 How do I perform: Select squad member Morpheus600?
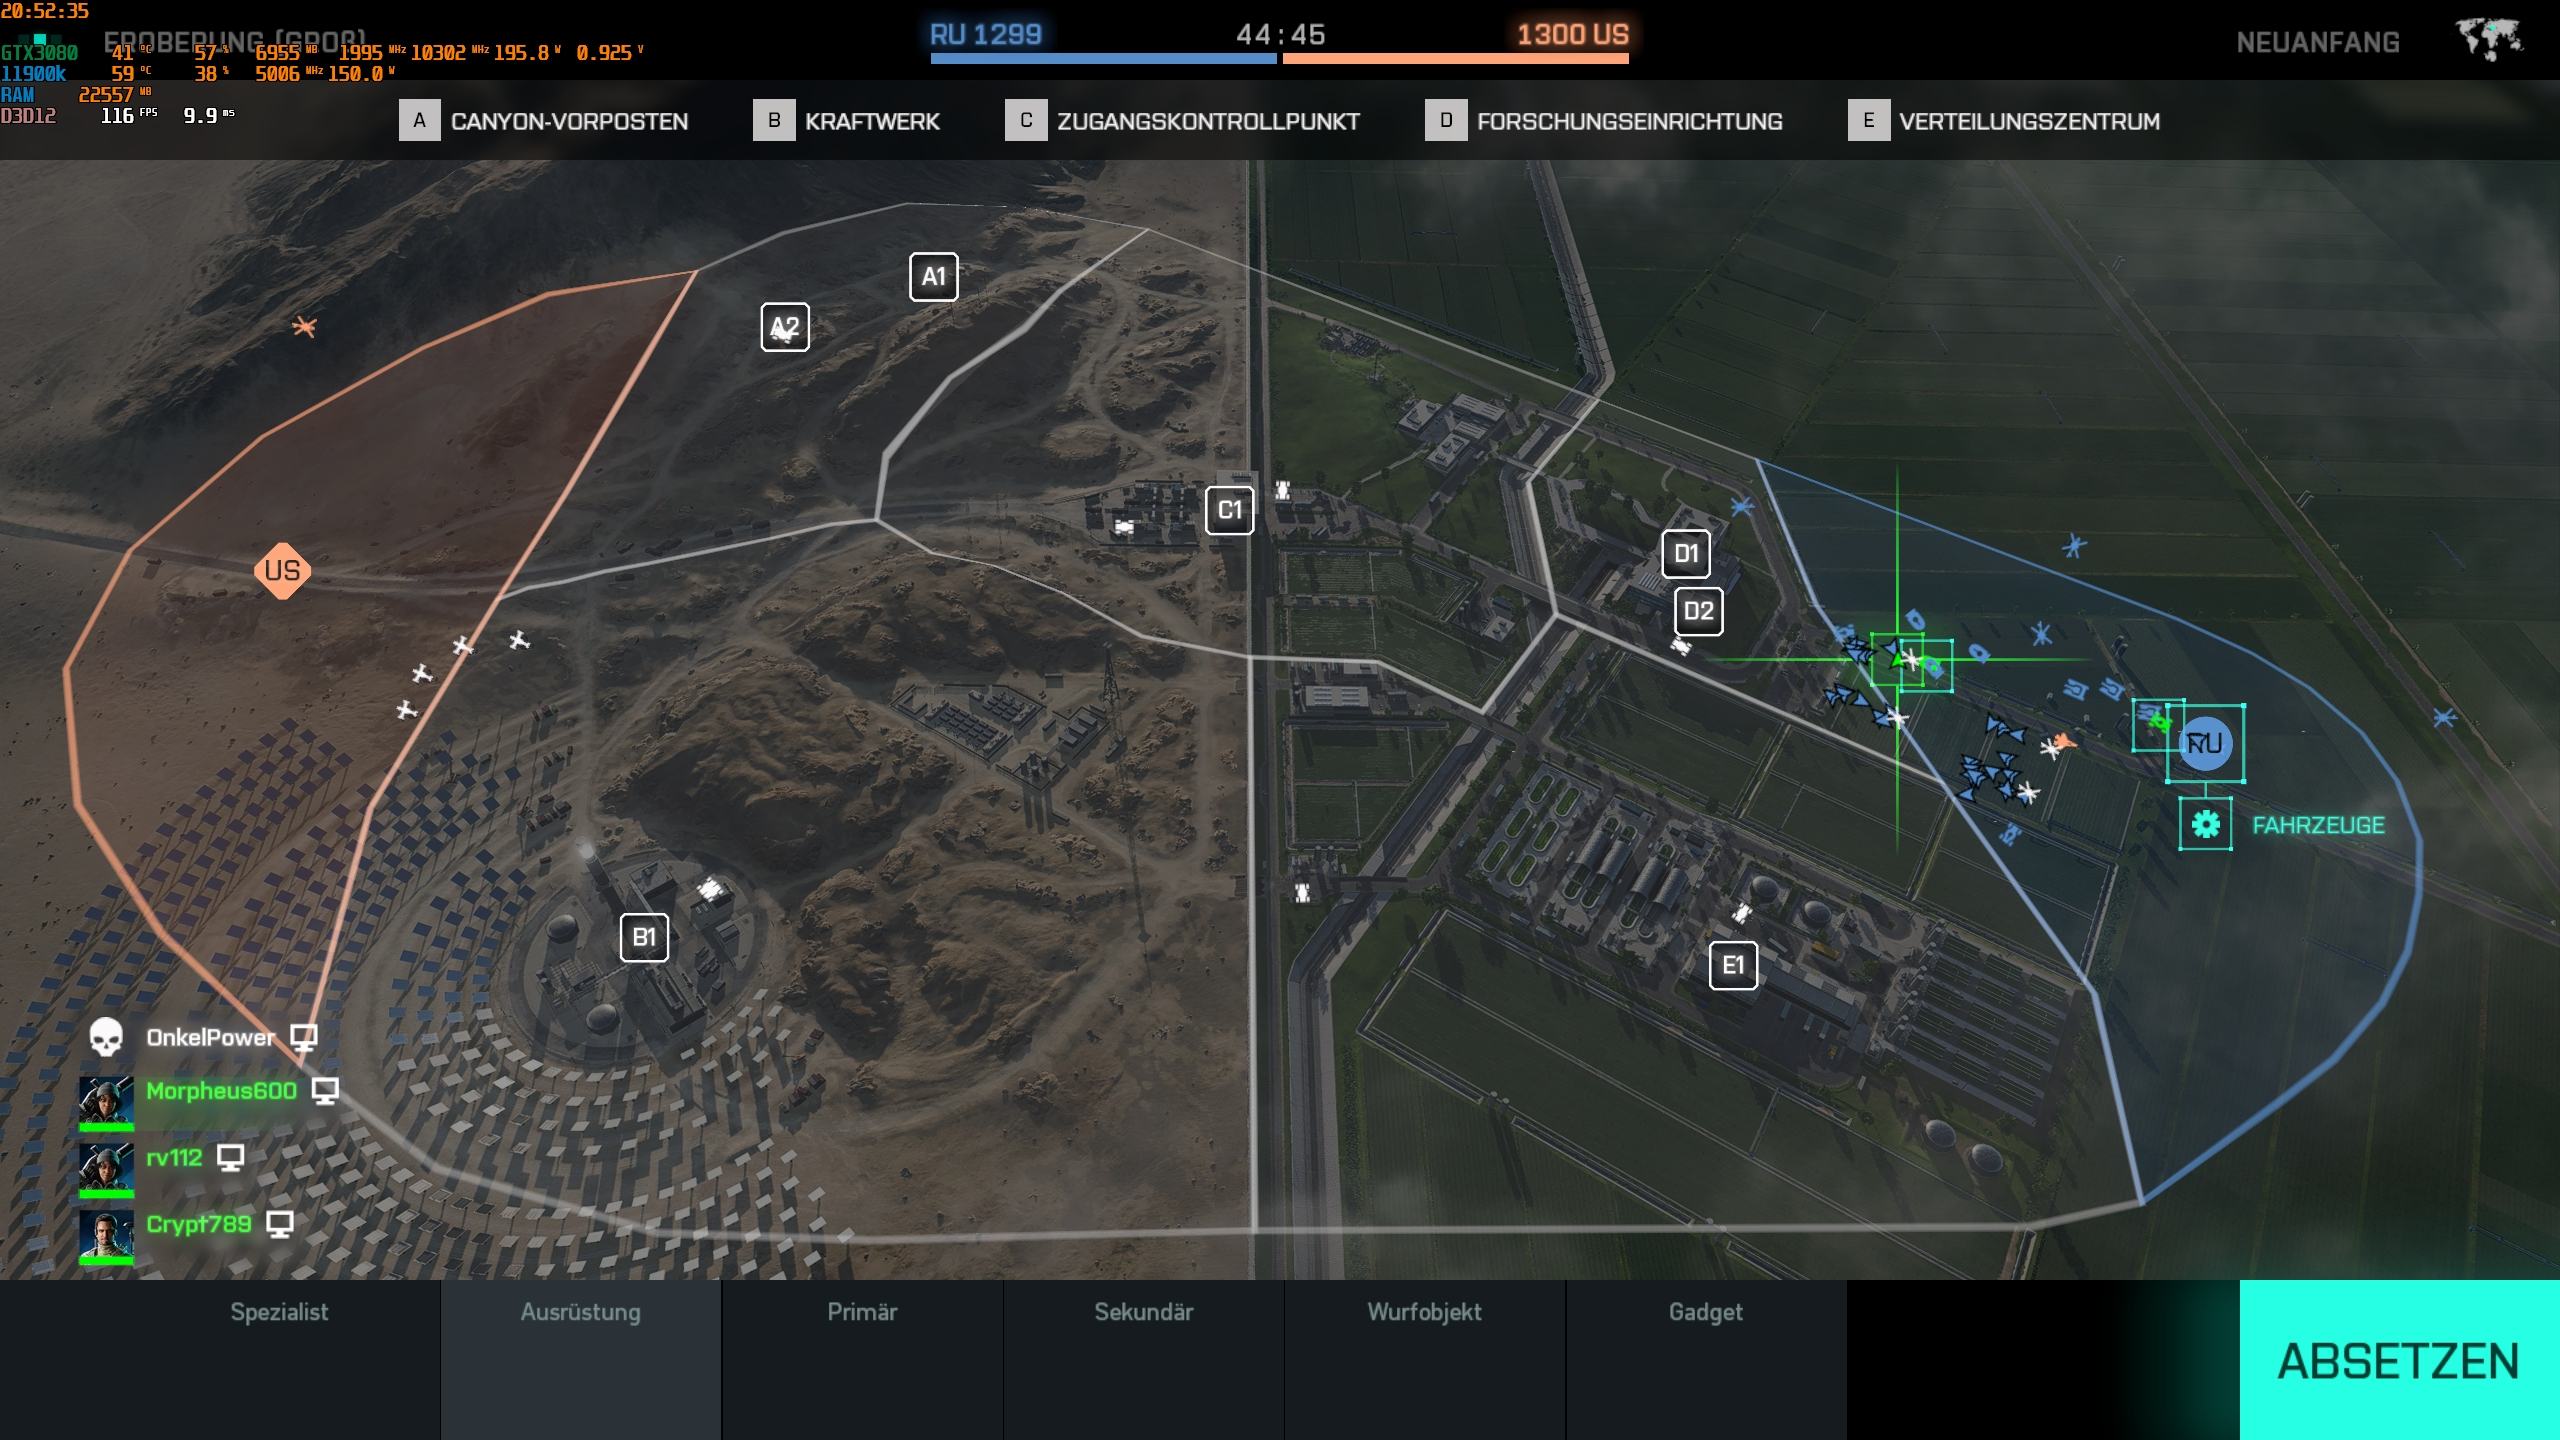221,1091
